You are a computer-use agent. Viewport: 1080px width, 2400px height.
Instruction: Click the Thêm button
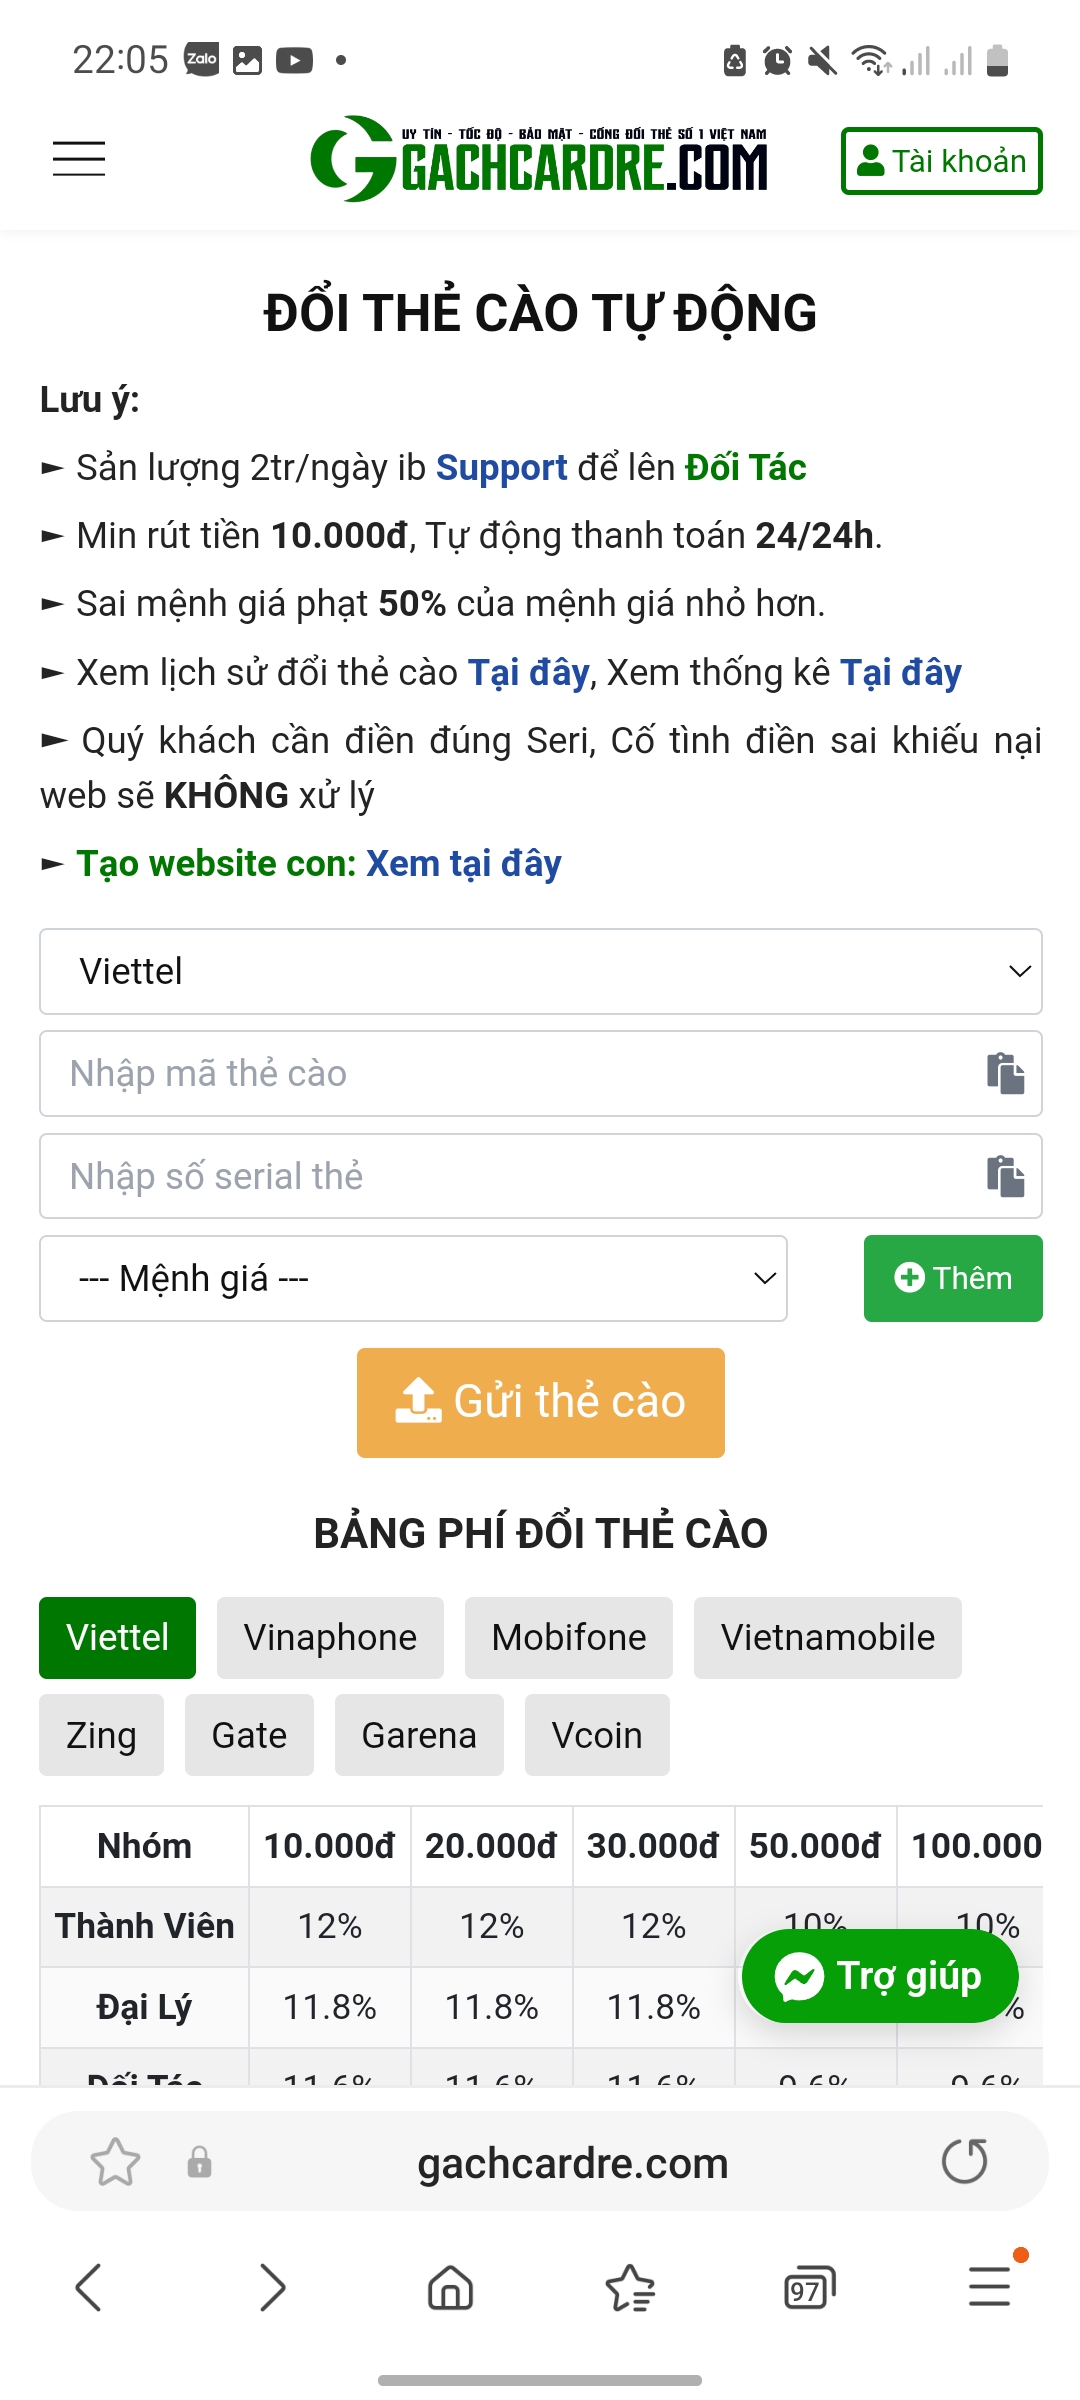pos(952,1278)
